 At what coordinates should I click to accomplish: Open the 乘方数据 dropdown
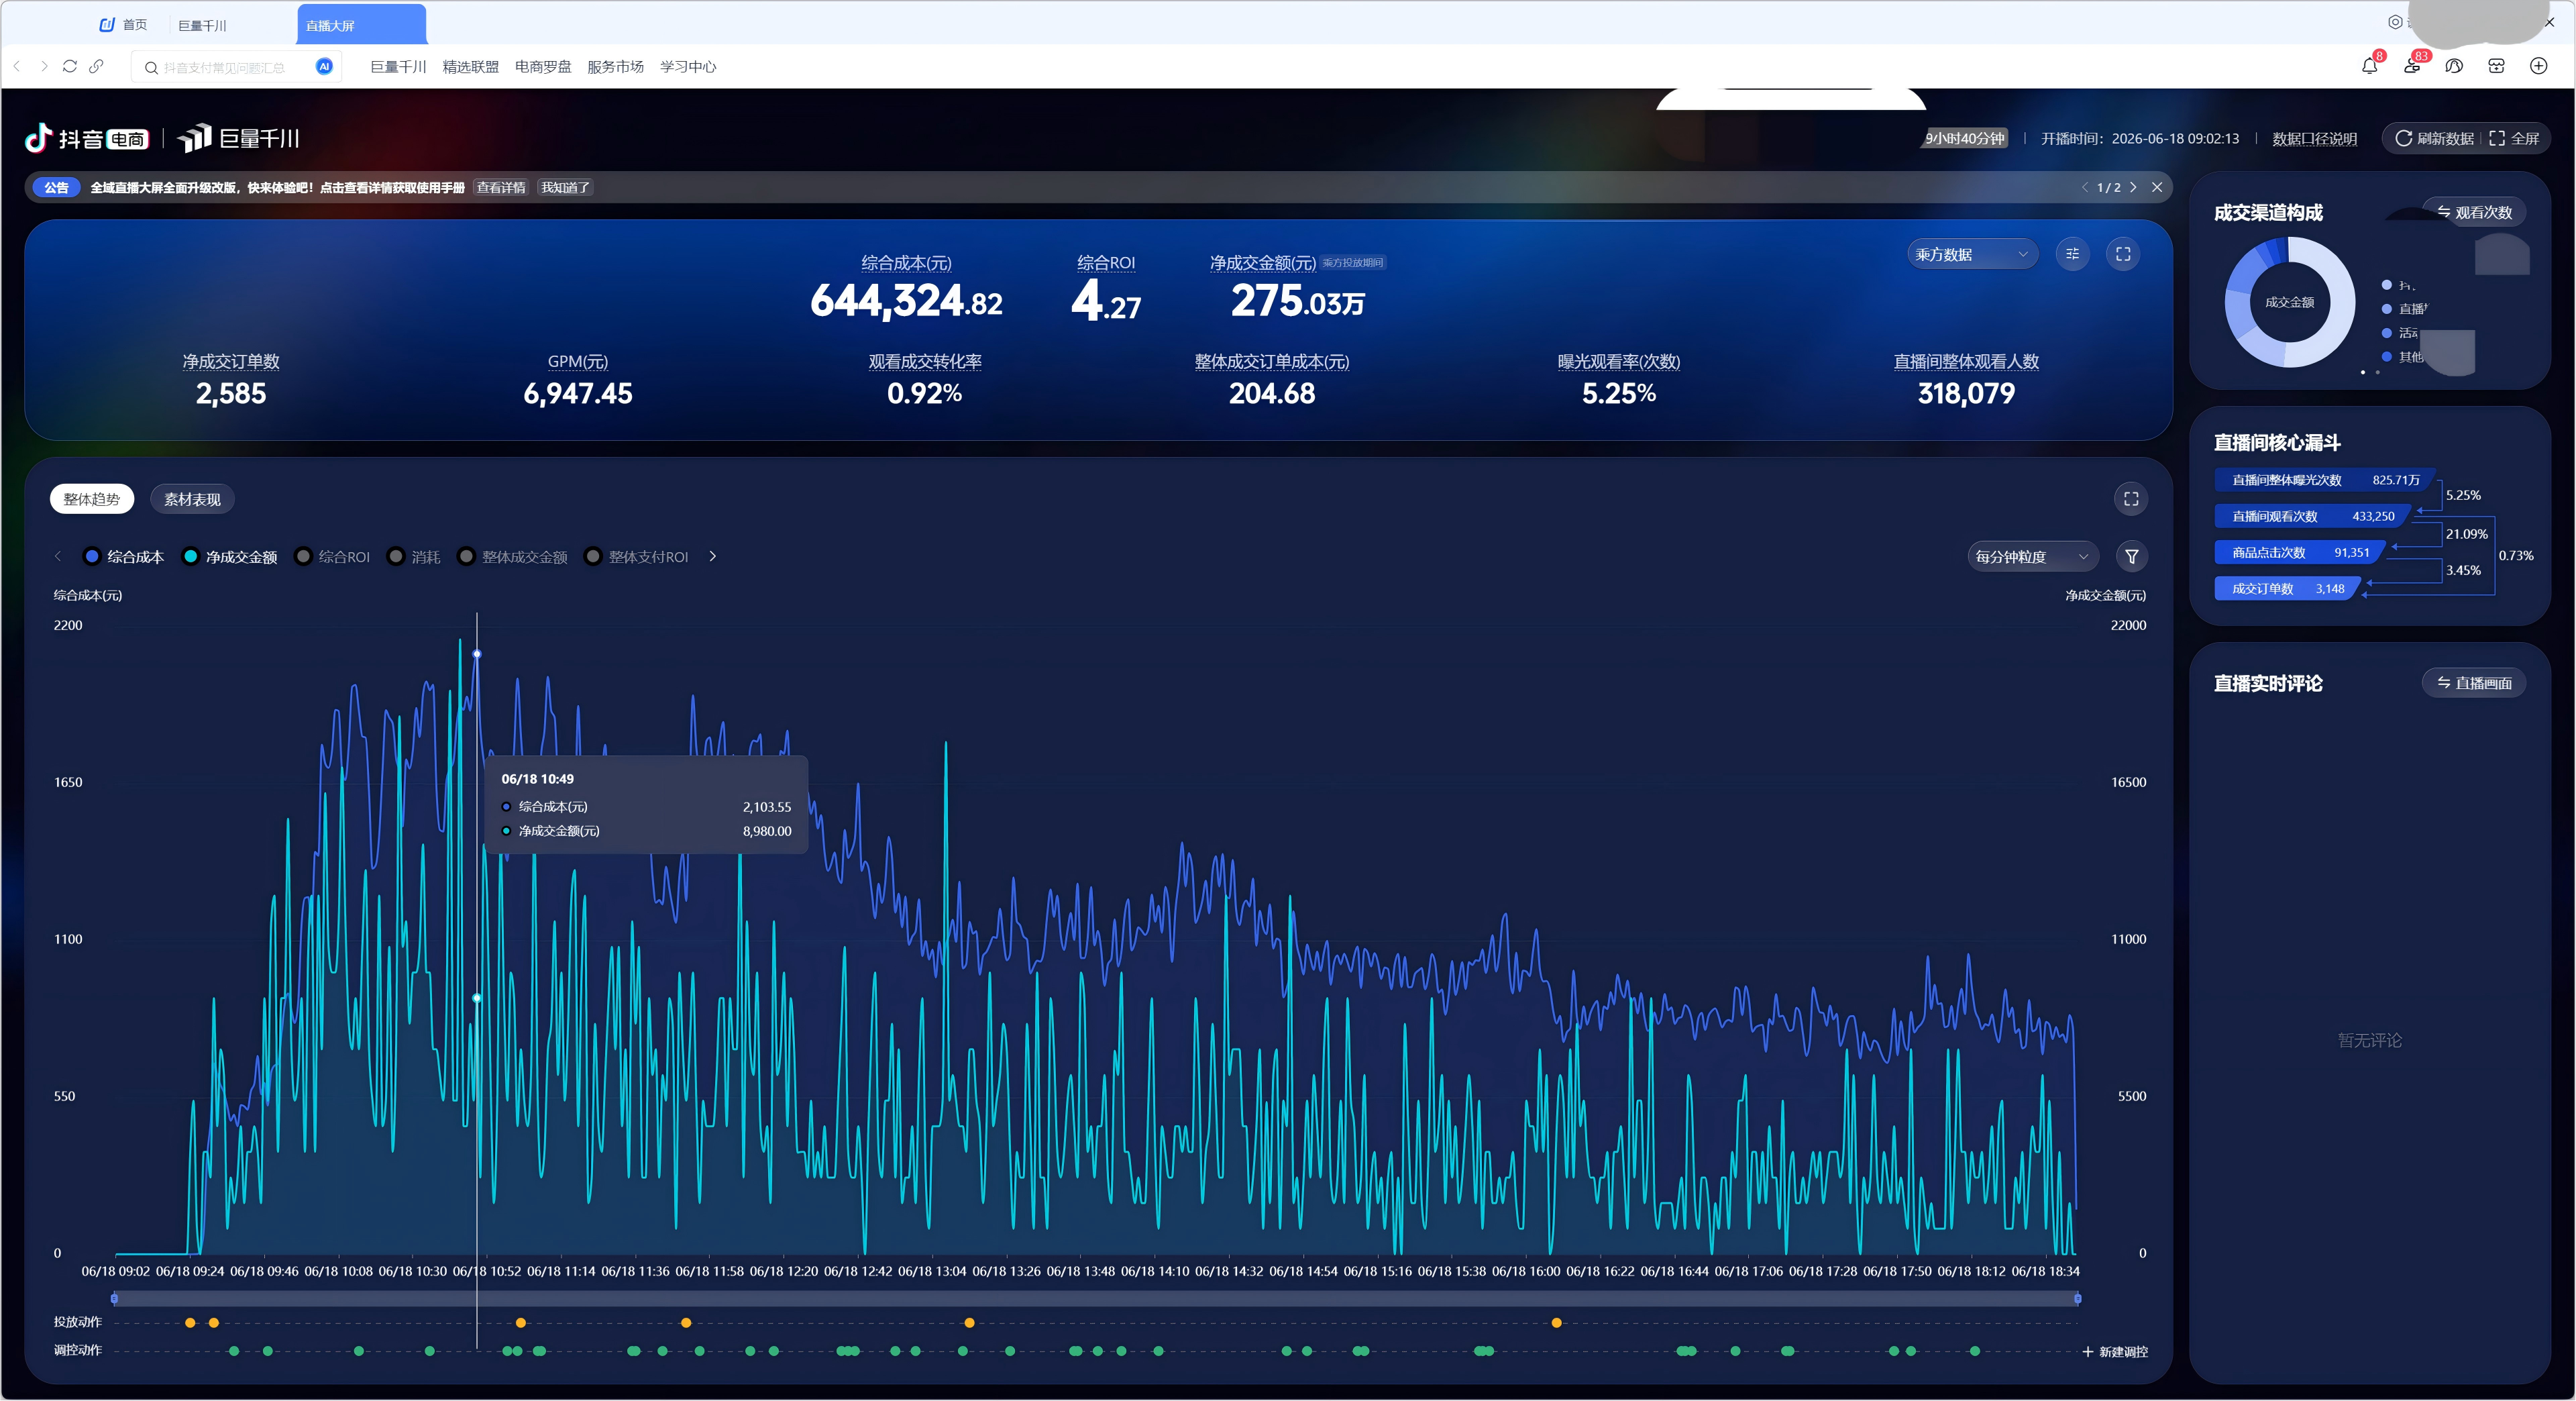pyautogui.click(x=1971, y=254)
